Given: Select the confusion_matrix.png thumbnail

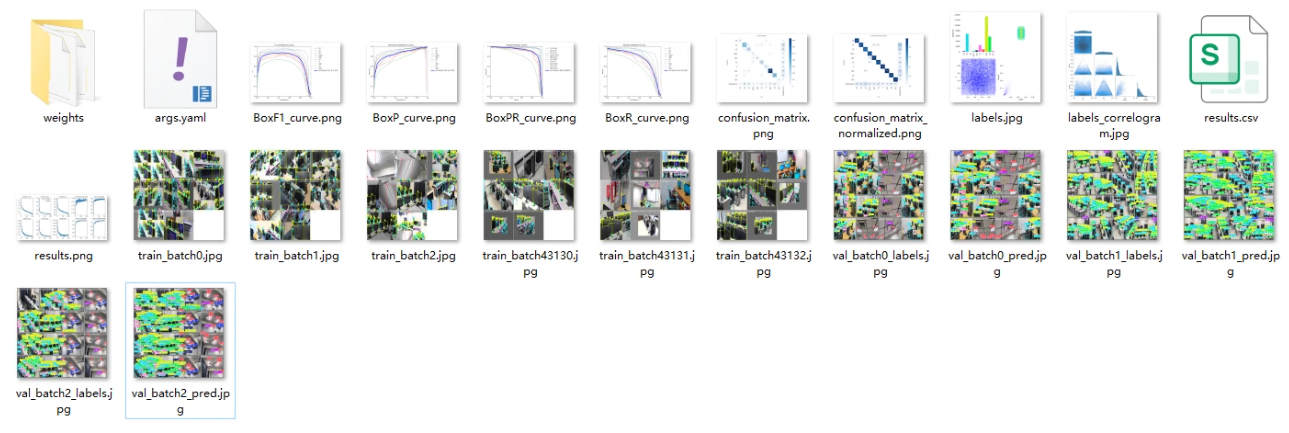Looking at the screenshot, I should click(x=763, y=68).
